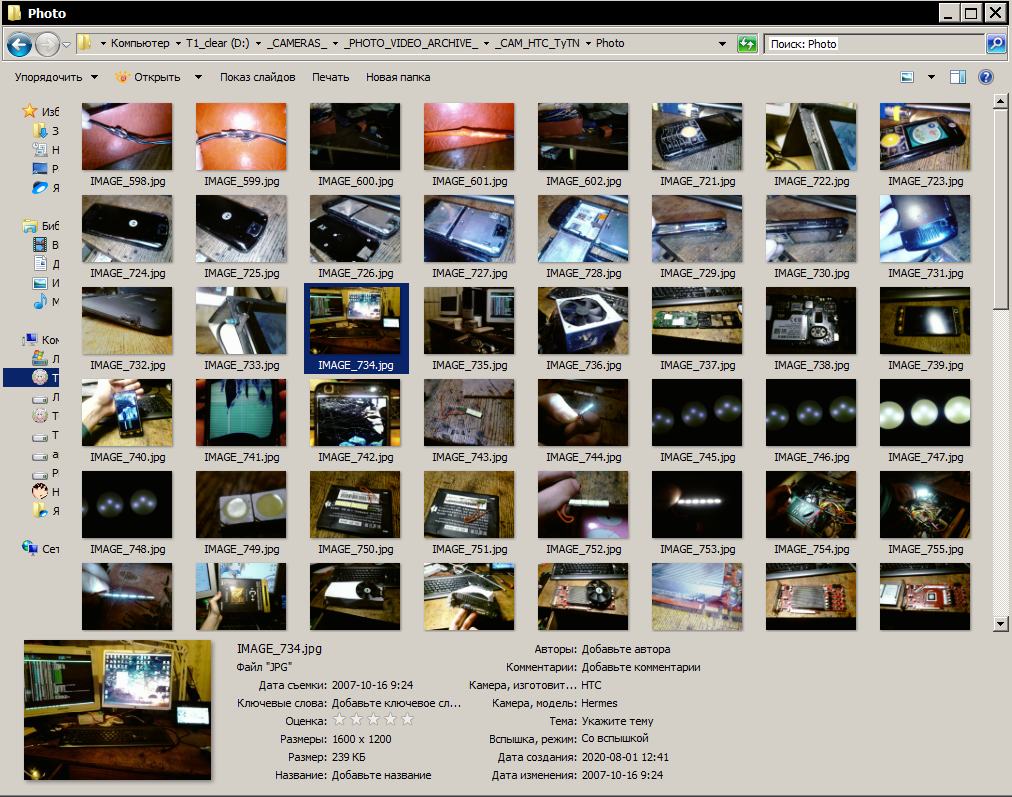Expand the arrow after Компьютер in the breadcrumb
The width and height of the screenshot is (1012, 797).
(178, 43)
